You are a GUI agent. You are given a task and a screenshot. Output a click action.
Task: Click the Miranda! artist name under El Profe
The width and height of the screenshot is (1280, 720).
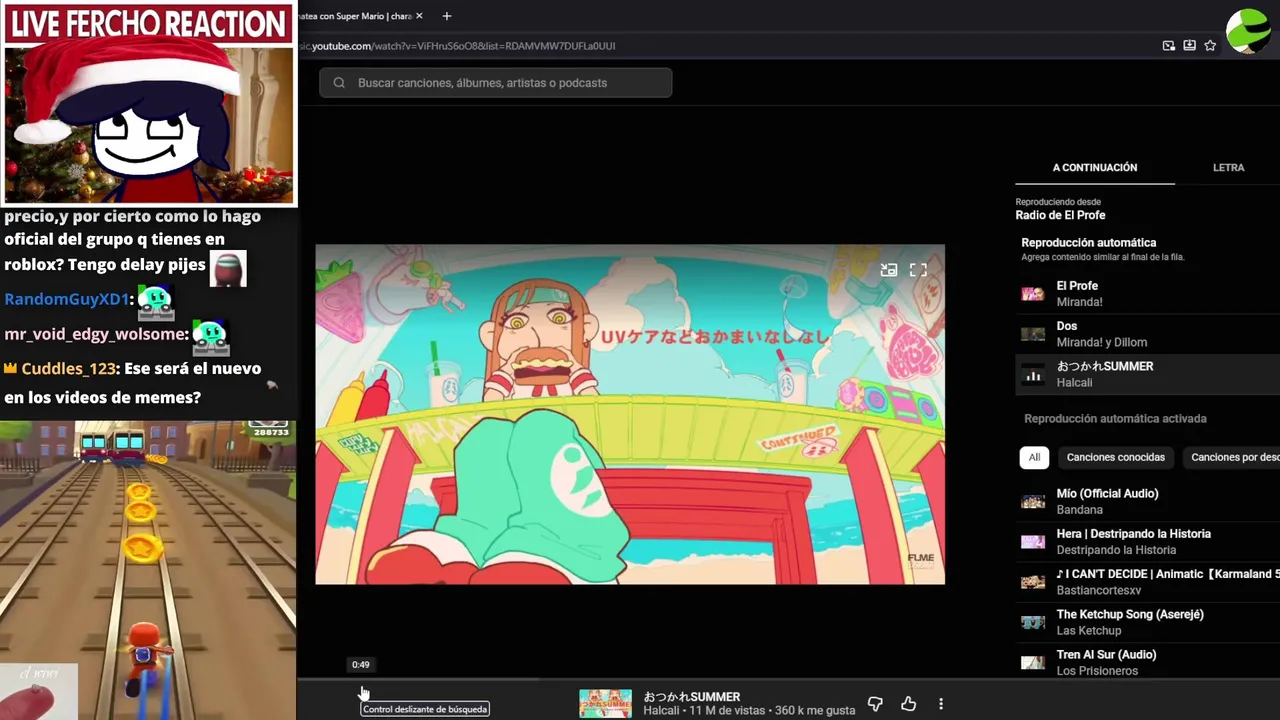click(1080, 302)
